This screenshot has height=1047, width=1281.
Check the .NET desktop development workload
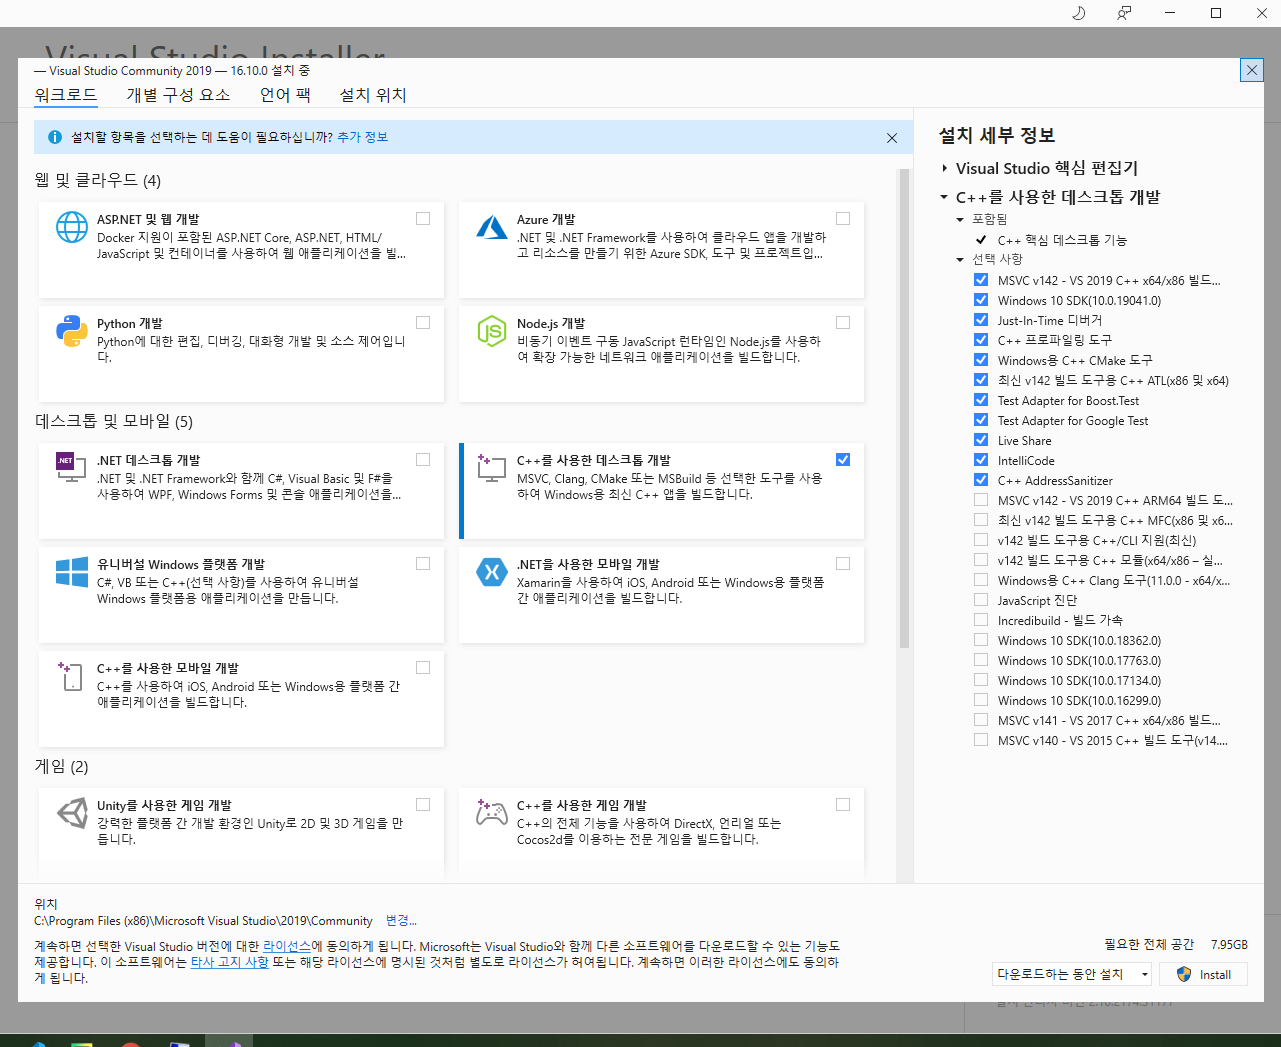(423, 459)
